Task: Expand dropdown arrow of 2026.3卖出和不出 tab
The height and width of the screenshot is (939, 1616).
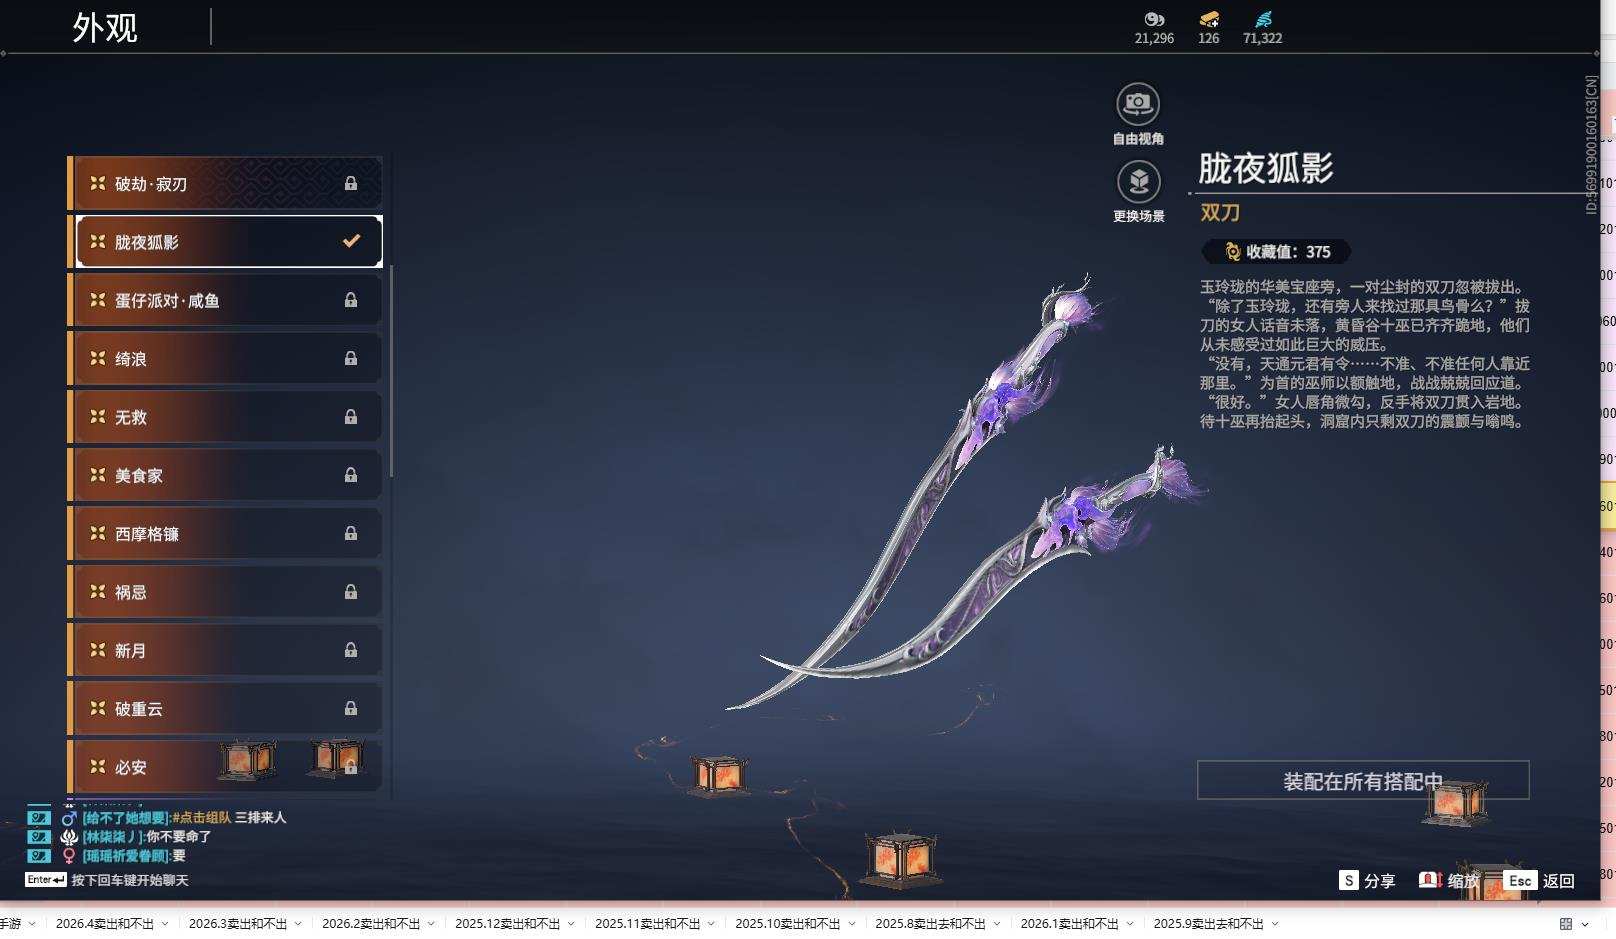Action: tap(298, 924)
